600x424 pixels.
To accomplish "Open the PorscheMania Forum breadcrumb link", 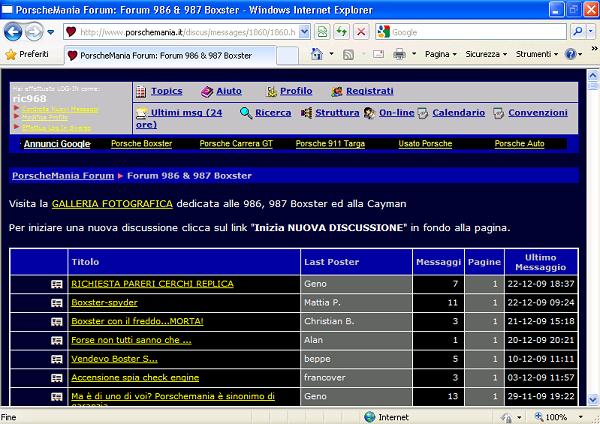I will pyautogui.click(x=63, y=176).
